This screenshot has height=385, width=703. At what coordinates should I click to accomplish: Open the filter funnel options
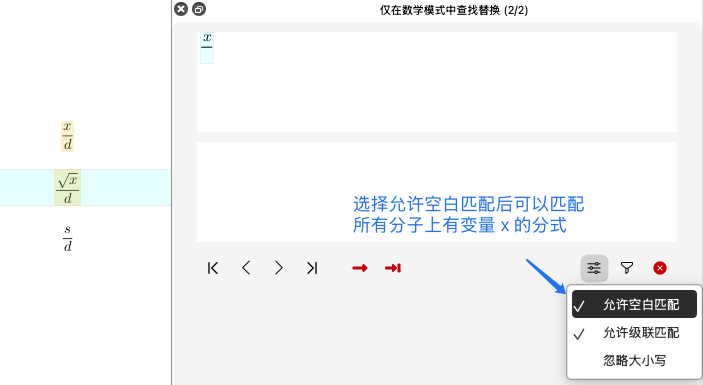pyautogui.click(x=627, y=268)
